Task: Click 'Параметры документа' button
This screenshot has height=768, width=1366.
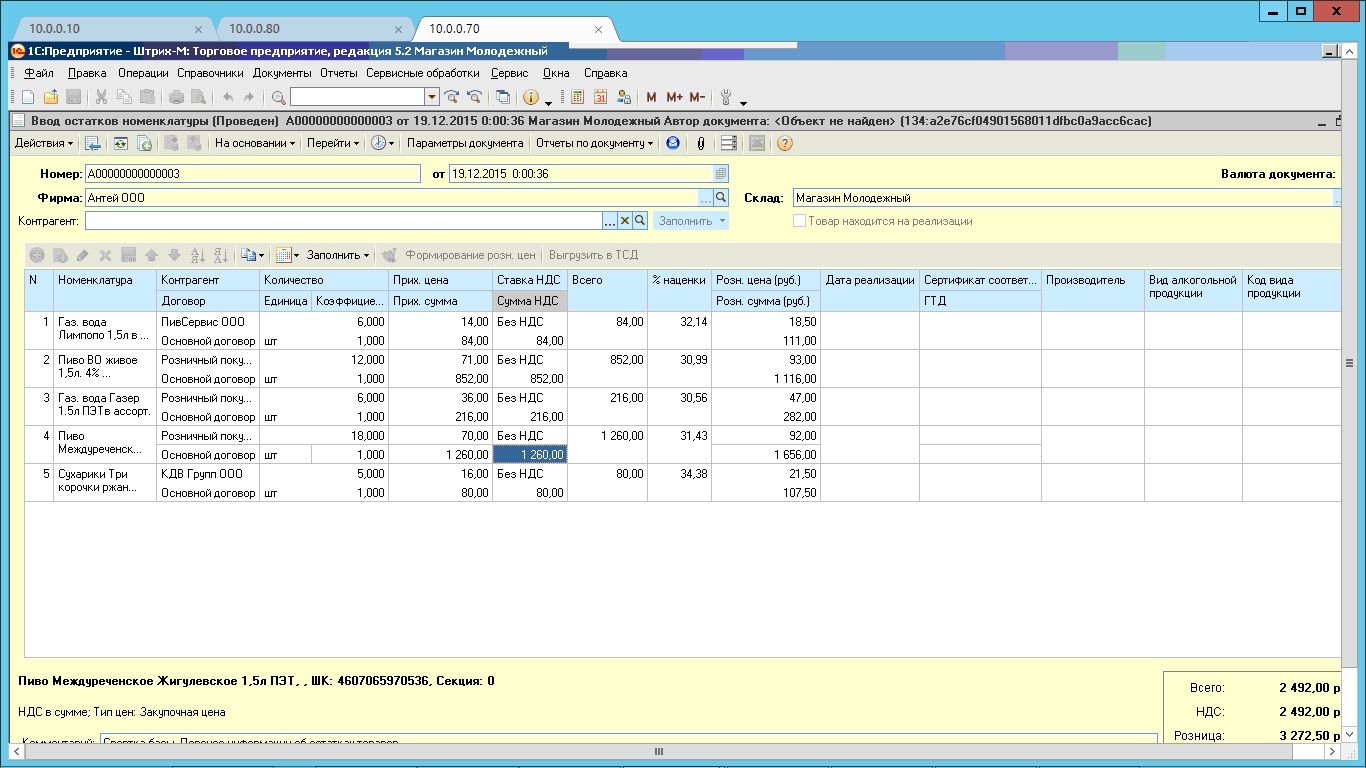Action: 464,143
